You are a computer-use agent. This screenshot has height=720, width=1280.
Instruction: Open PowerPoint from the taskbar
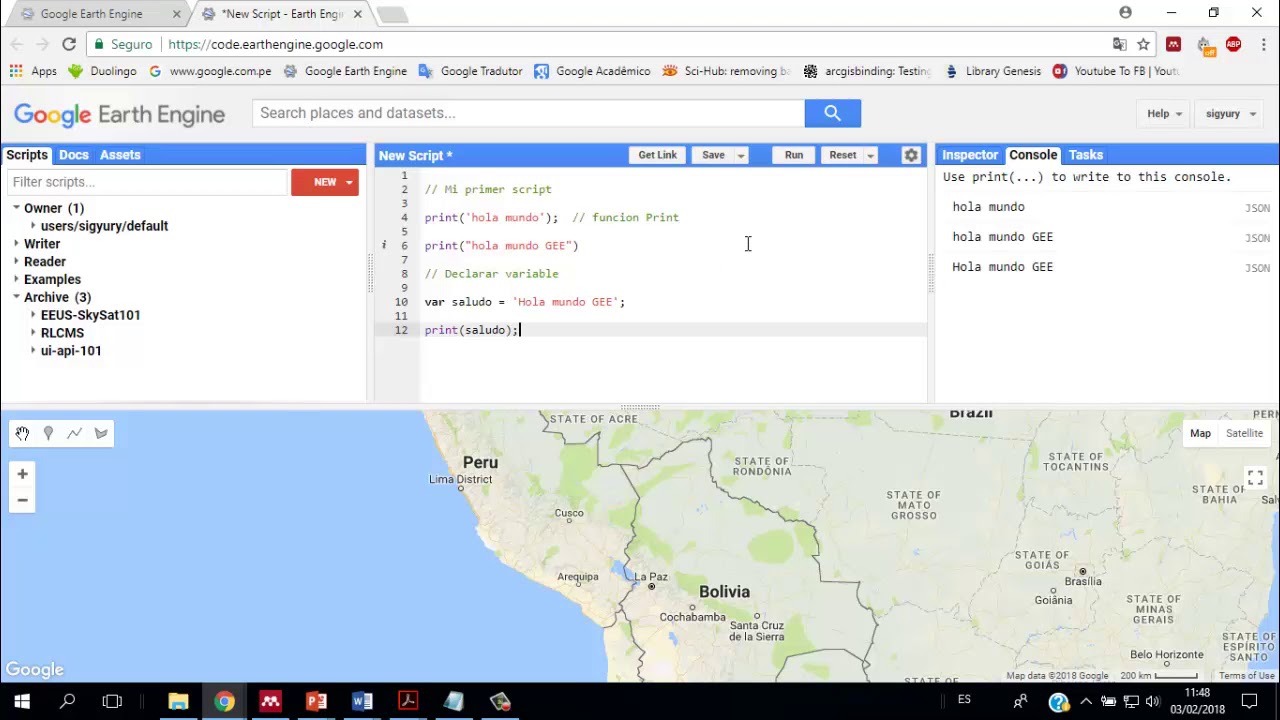[x=316, y=702]
